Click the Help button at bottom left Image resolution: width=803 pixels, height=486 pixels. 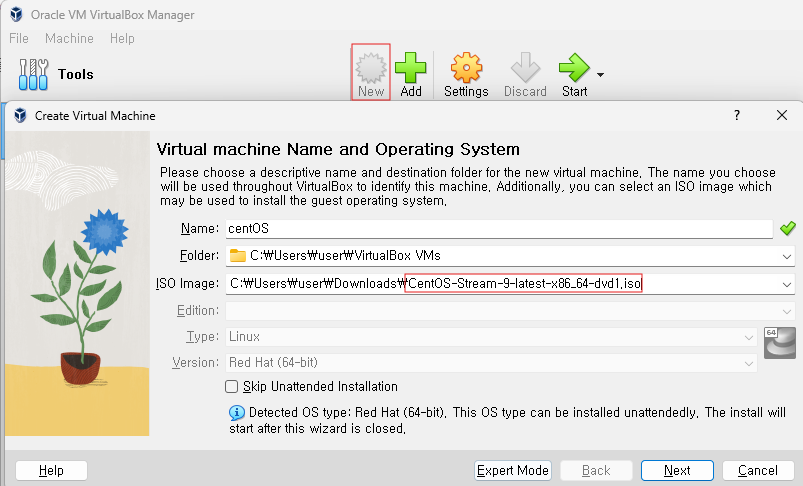click(x=51, y=470)
